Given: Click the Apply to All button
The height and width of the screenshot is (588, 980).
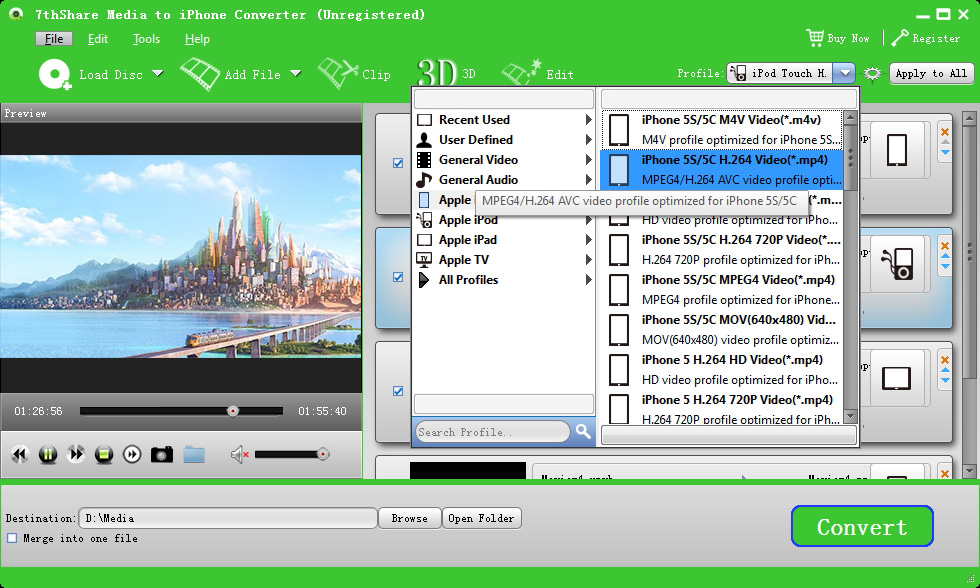Looking at the screenshot, I should 931,73.
